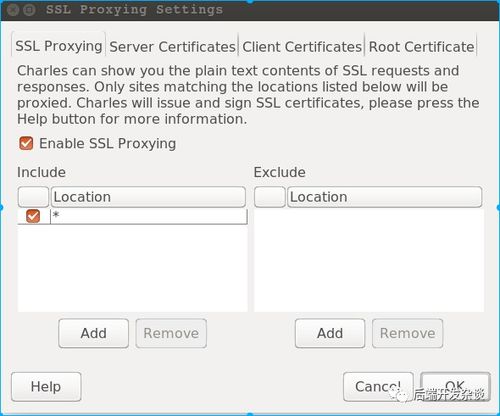
Task: Switch to the SSL Proxying tab
Action: [59, 46]
